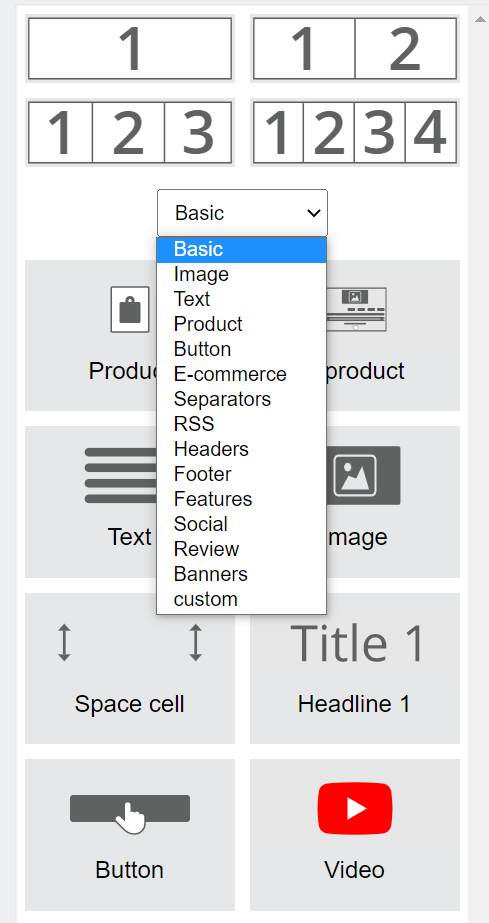Choose the Banners category
Viewport: 489px width, 923px height.
[241, 574]
